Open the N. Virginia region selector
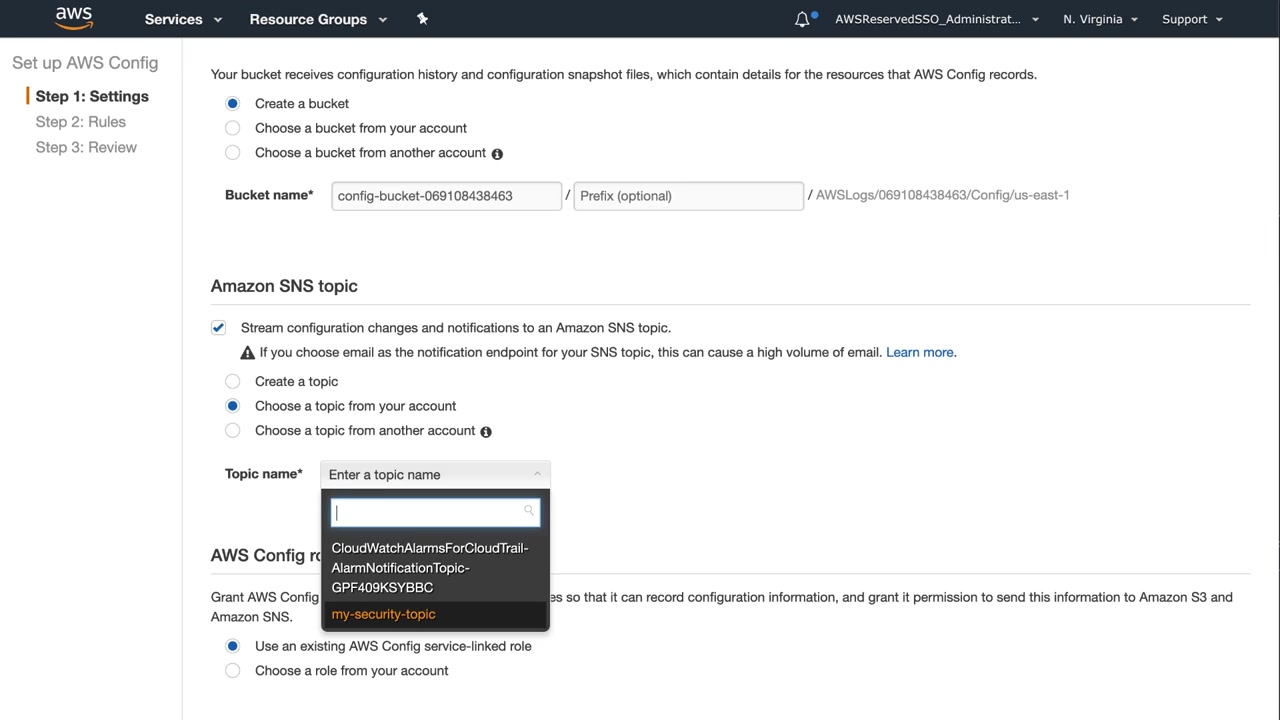The width and height of the screenshot is (1280, 720). pos(1100,19)
